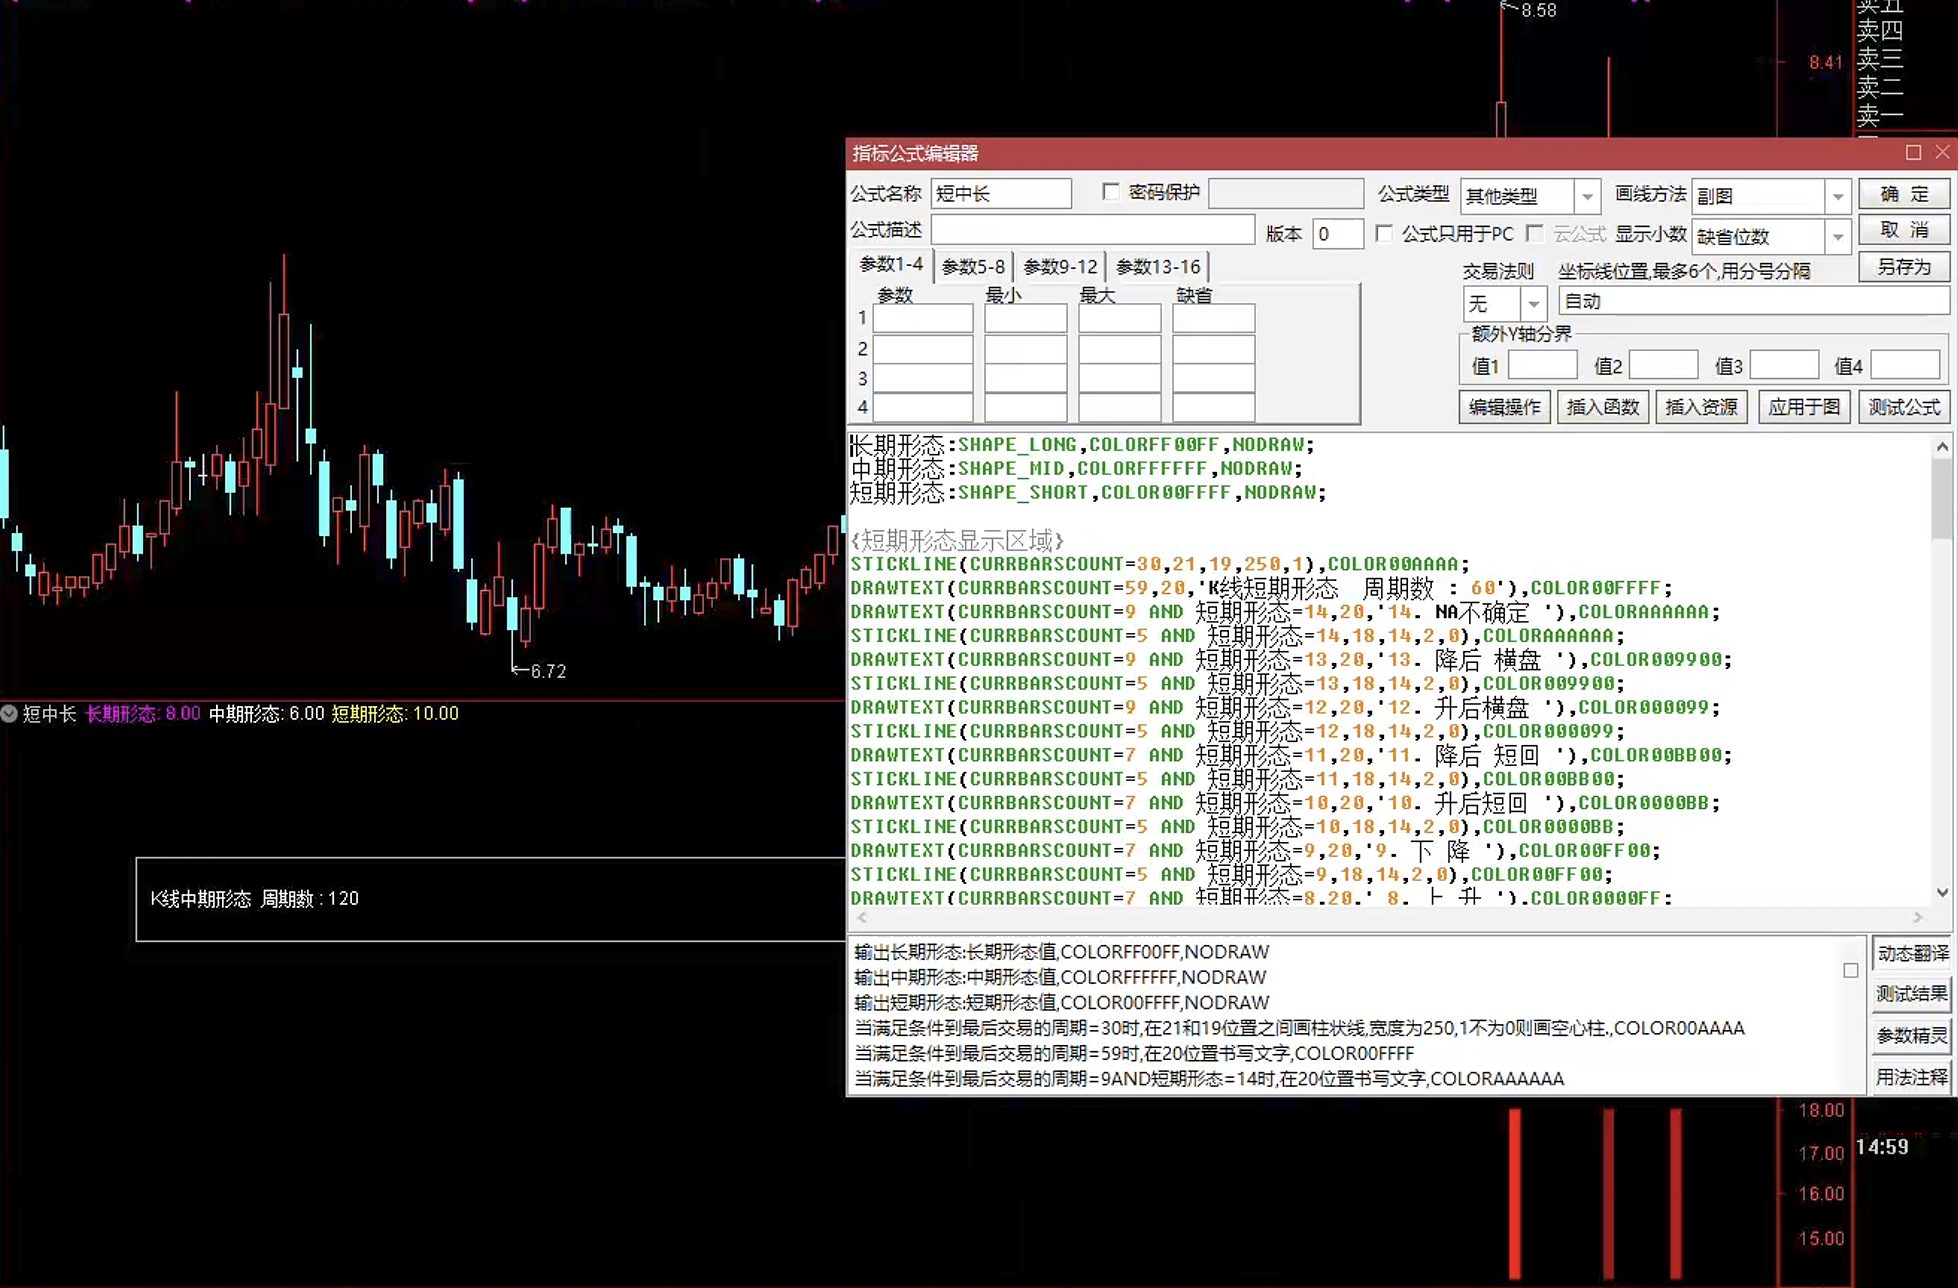Select the 参数13-16 tab
The width and height of the screenshot is (1958, 1288).
click(x=1157, y=267)
